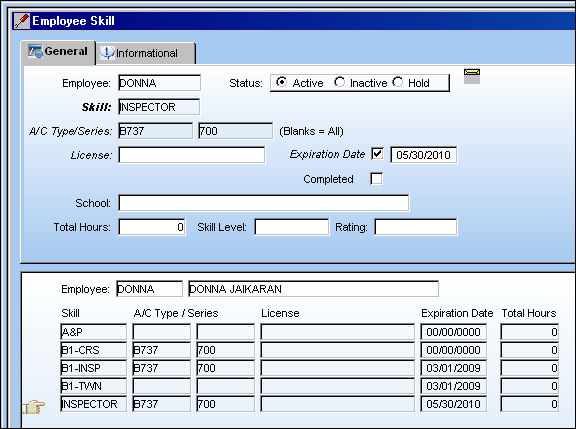This screenshot has width=576, height=429.
Task: Click expiration date of A&P row
Action: click(x=454, y=332)
